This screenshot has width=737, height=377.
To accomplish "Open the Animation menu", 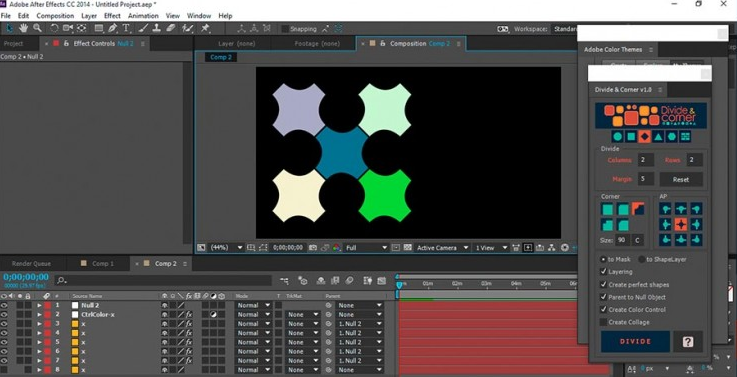I will click(143, 16).
